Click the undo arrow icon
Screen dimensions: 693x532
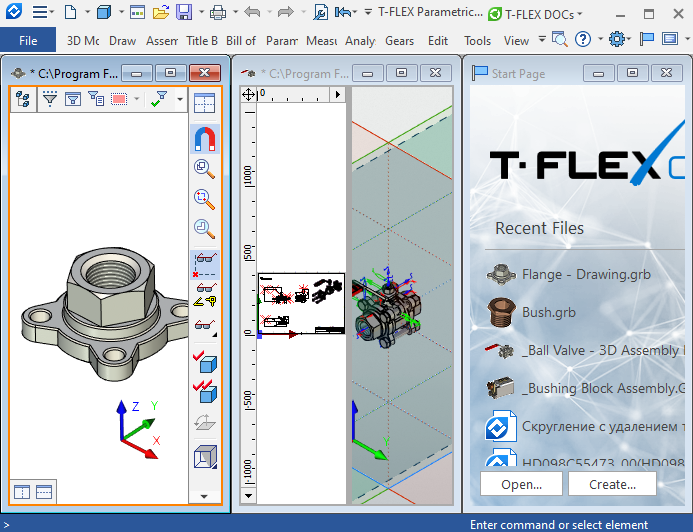click(252, 12)
